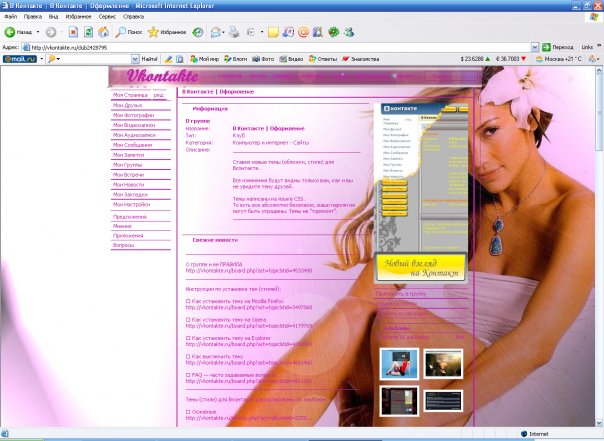Click the euro exchange rate indicator
The height and width of the screenshot is (441, 604).
click(x=510, y=59)
